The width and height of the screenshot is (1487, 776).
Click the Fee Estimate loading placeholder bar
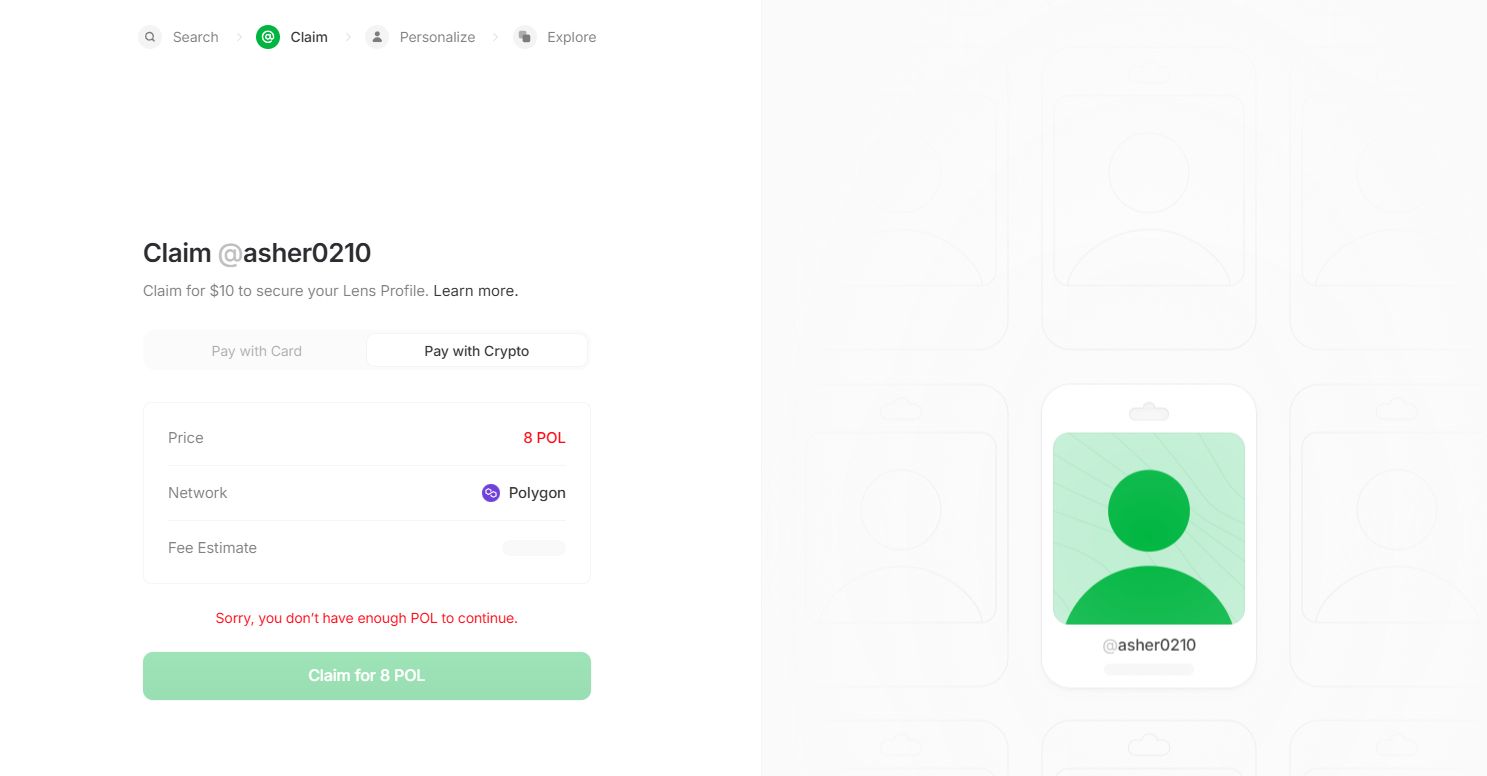[534, 548]
